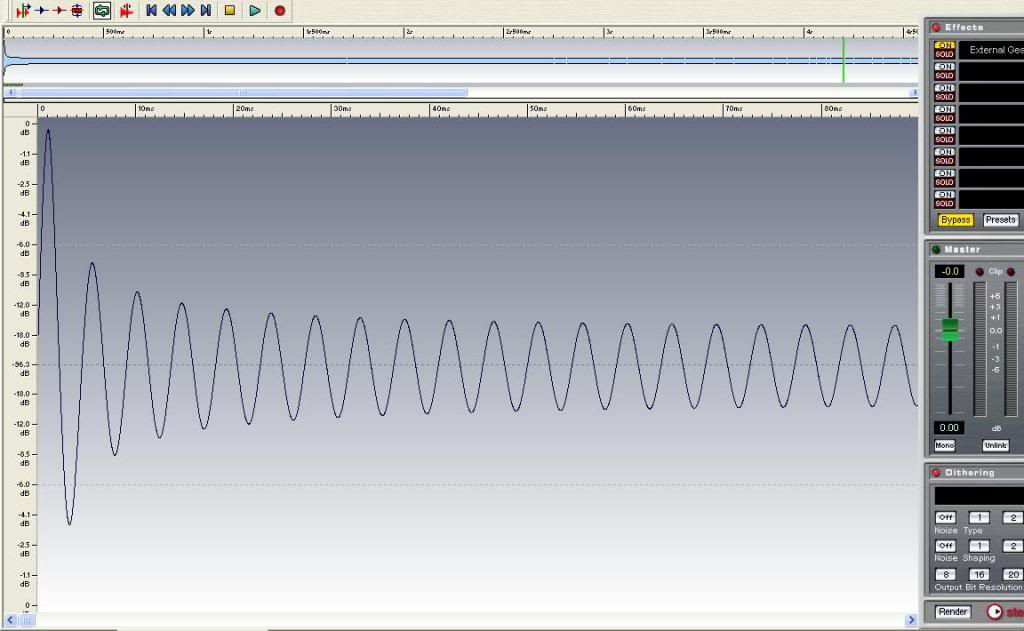Click the Fast Forward double-arrow button
This screenshot has width=1024, height=631.
click(187, 10)
